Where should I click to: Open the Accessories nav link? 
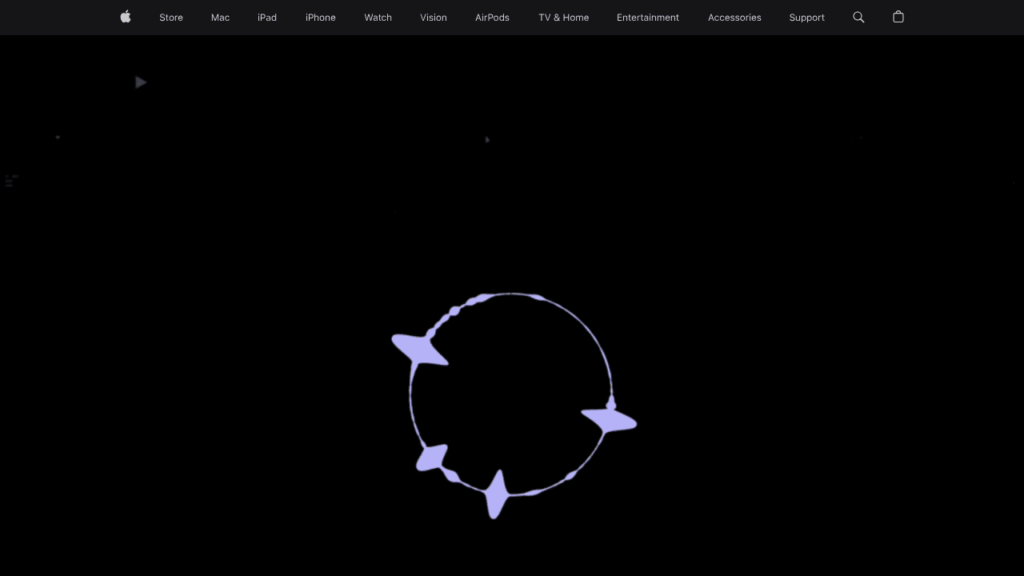click(x=735, y=18)
